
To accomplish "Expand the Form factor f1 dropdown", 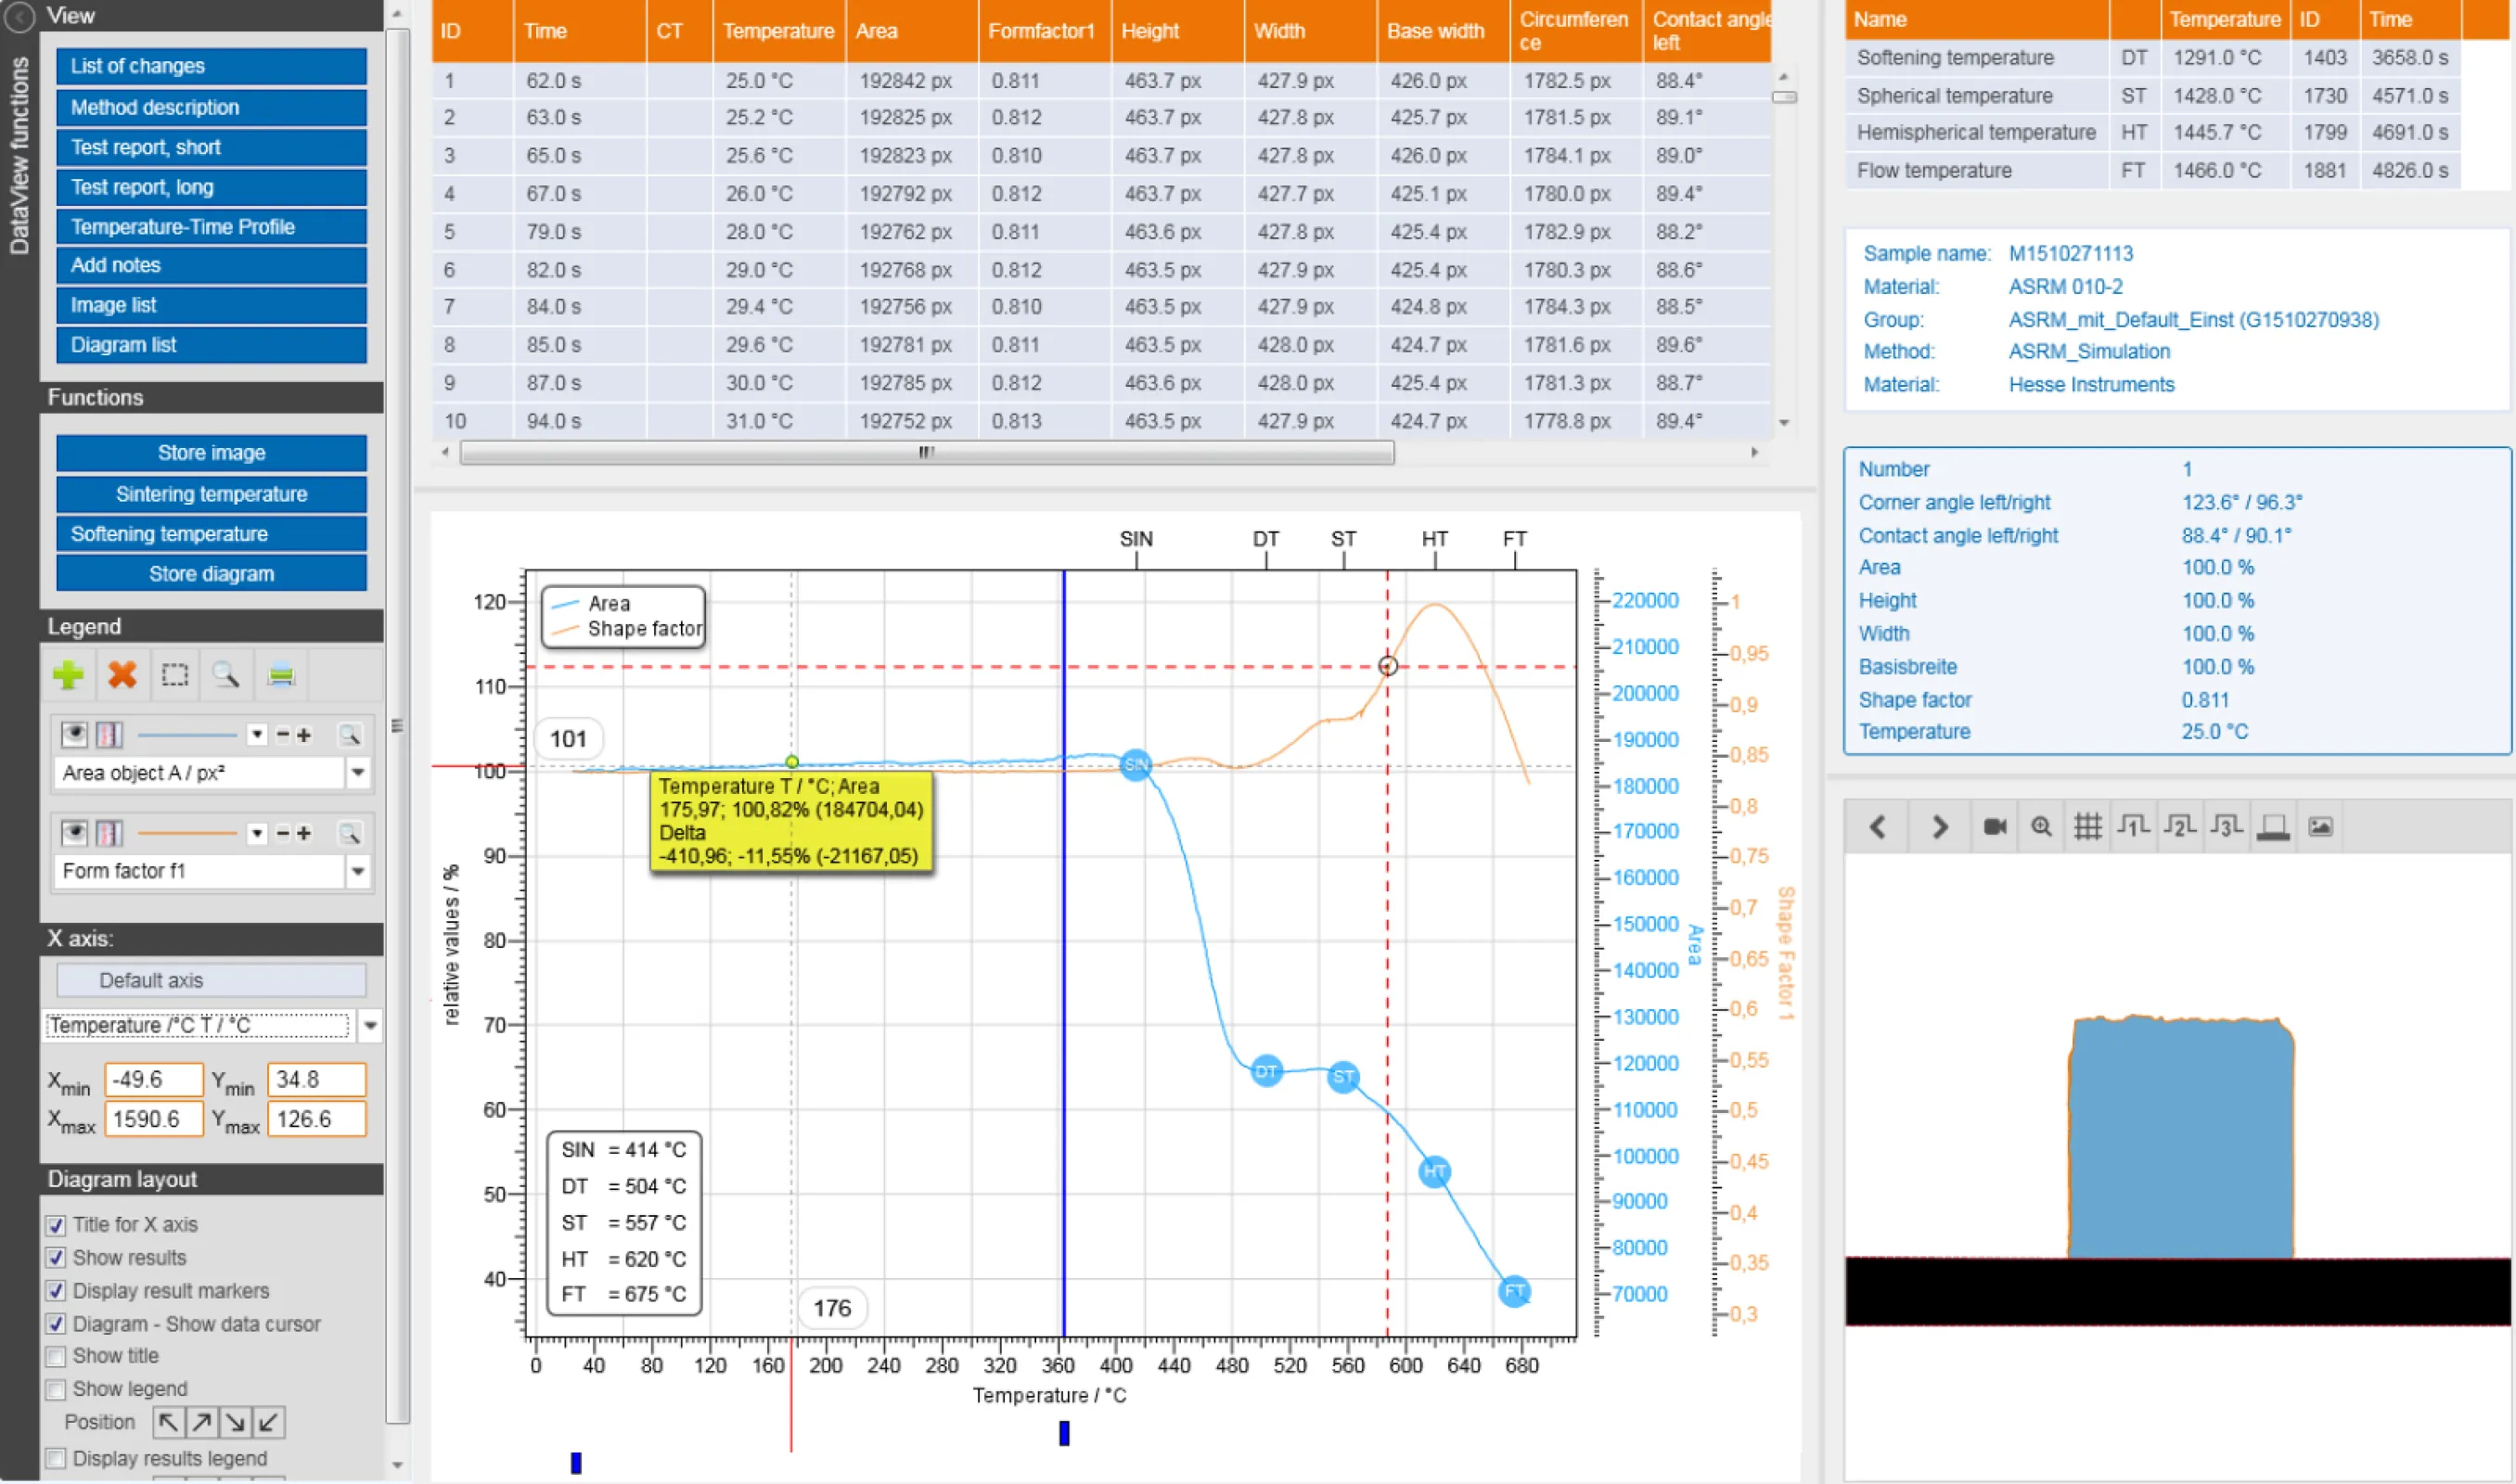I will 358,871.
